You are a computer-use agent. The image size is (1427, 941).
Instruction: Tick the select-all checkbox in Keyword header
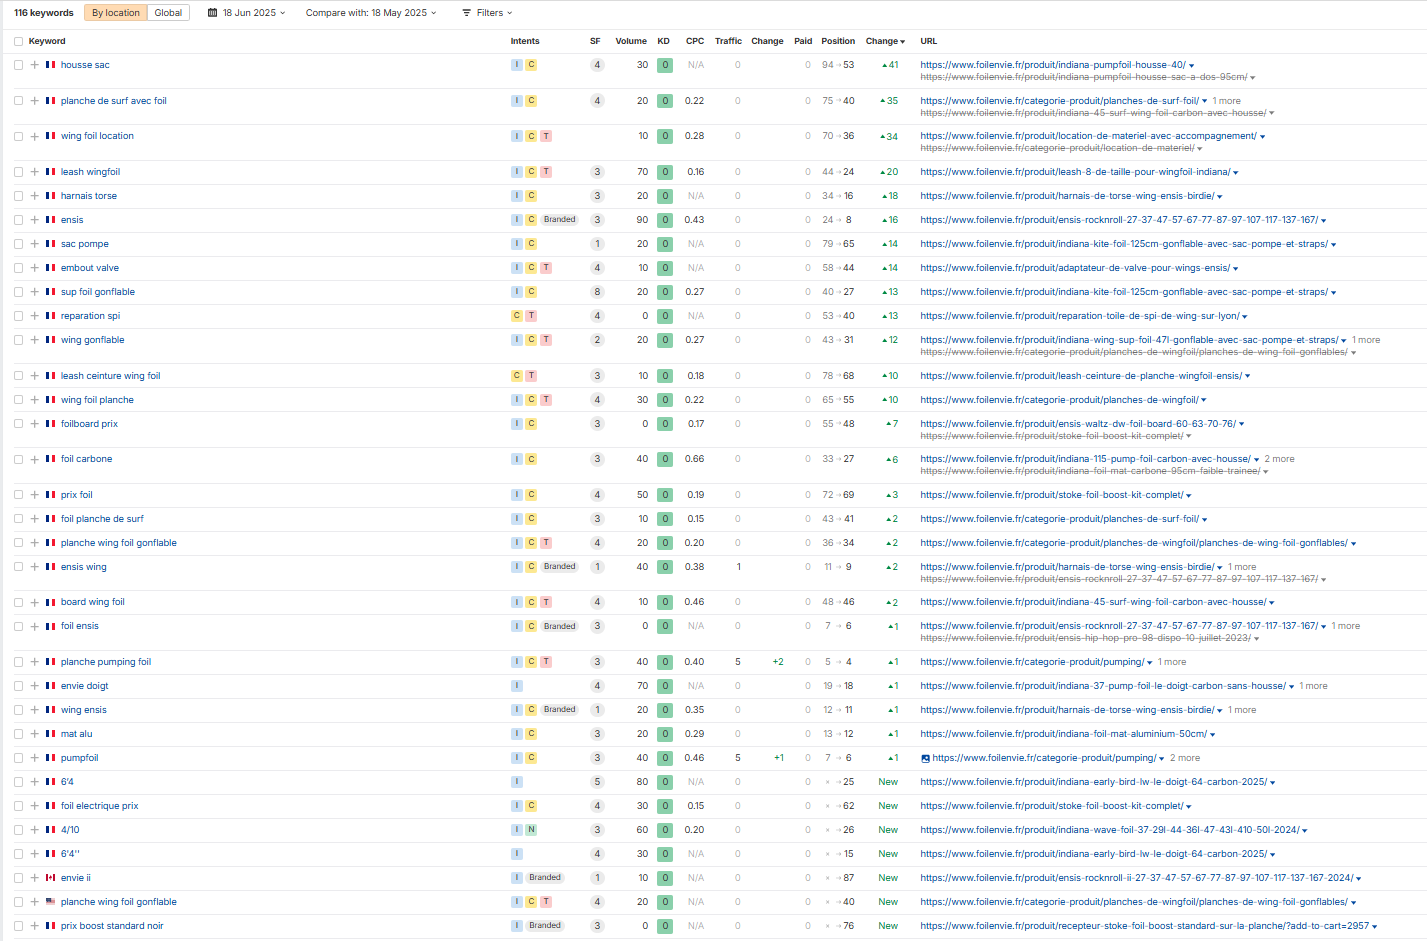18,41
